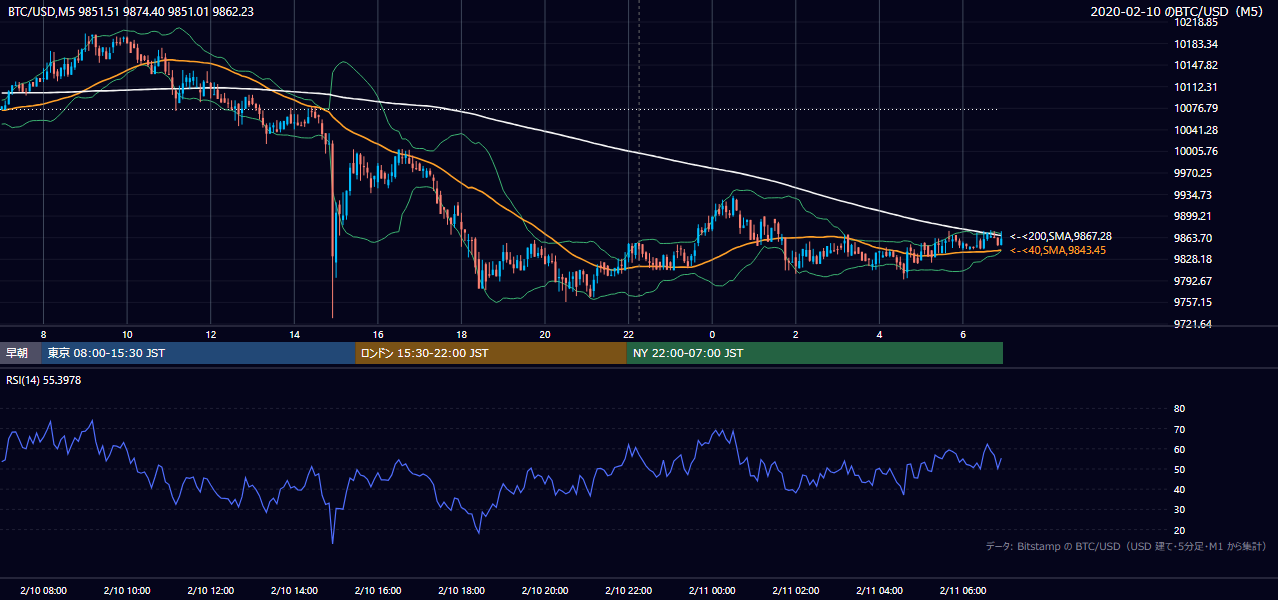Click the hour label 18 under price chart

point(461,334)
